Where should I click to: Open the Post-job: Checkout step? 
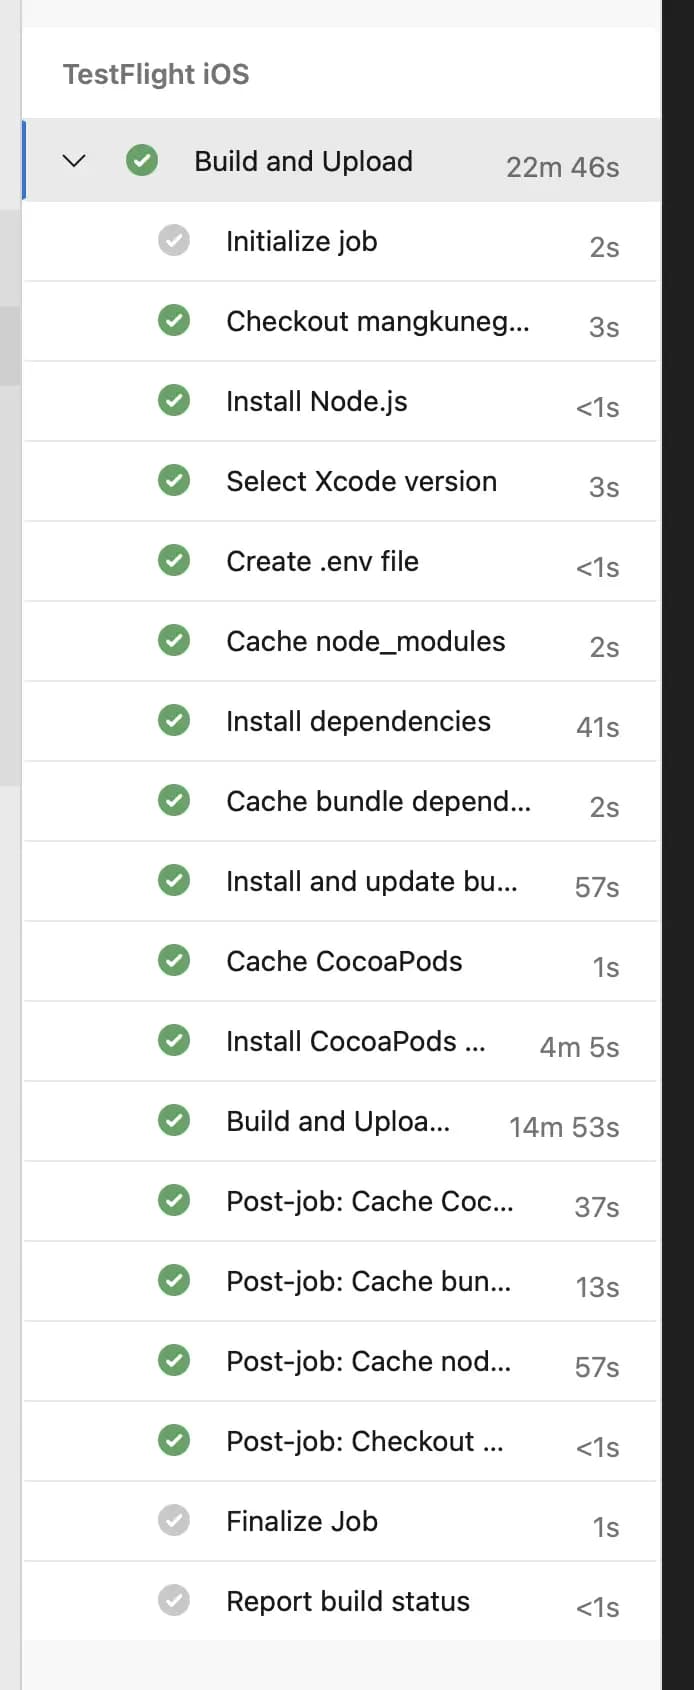point(340,1441)
